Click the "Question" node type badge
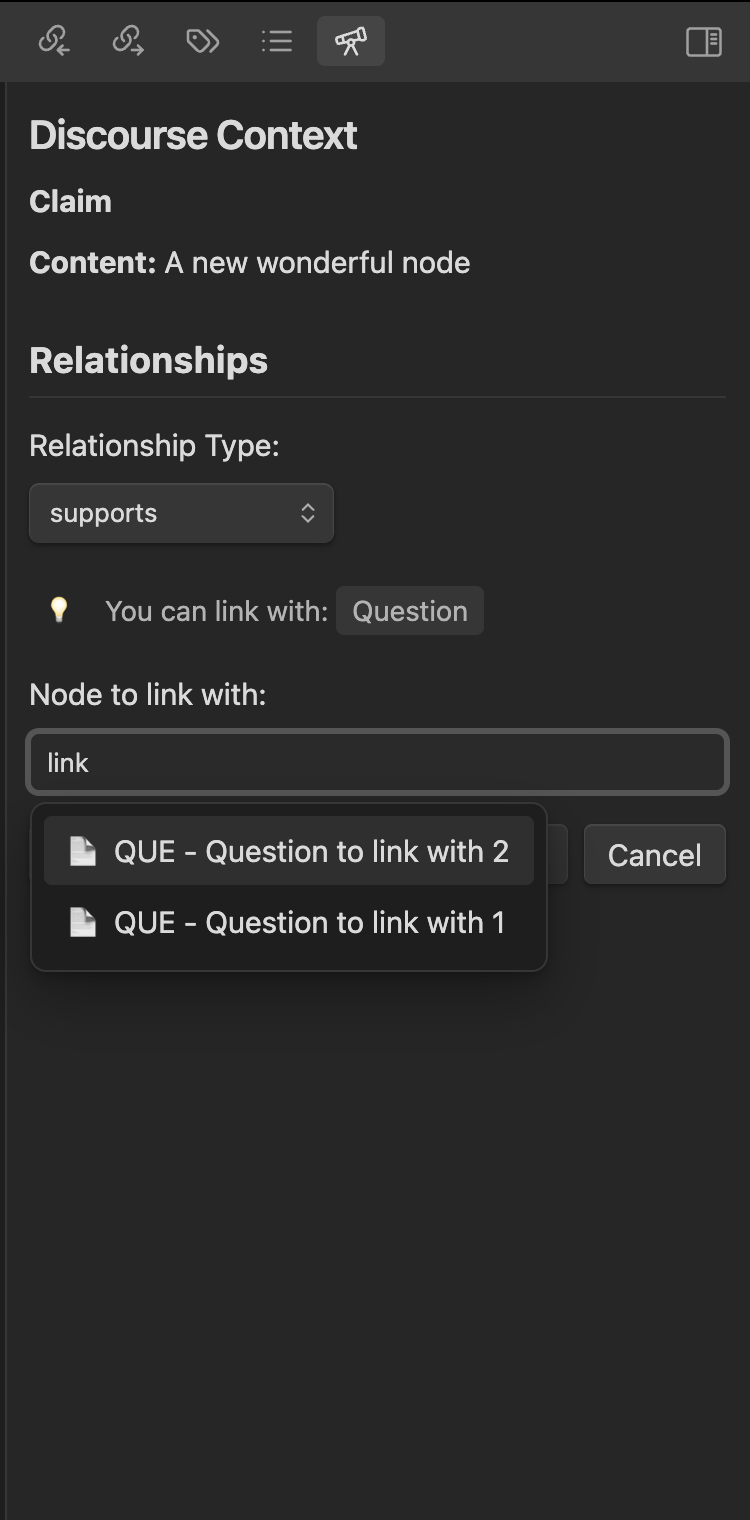Image resolution: width=750 pixels, height=1520 pixels. point(410,611)
